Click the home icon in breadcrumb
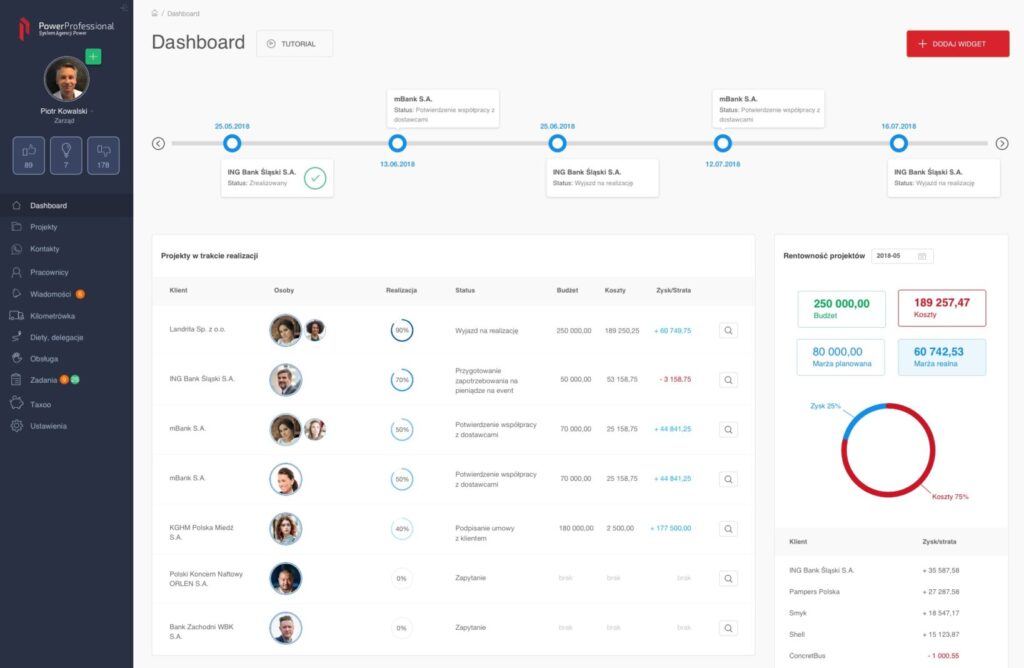Viewport: 1024px width, 668px height. click(x=154, y=14)
